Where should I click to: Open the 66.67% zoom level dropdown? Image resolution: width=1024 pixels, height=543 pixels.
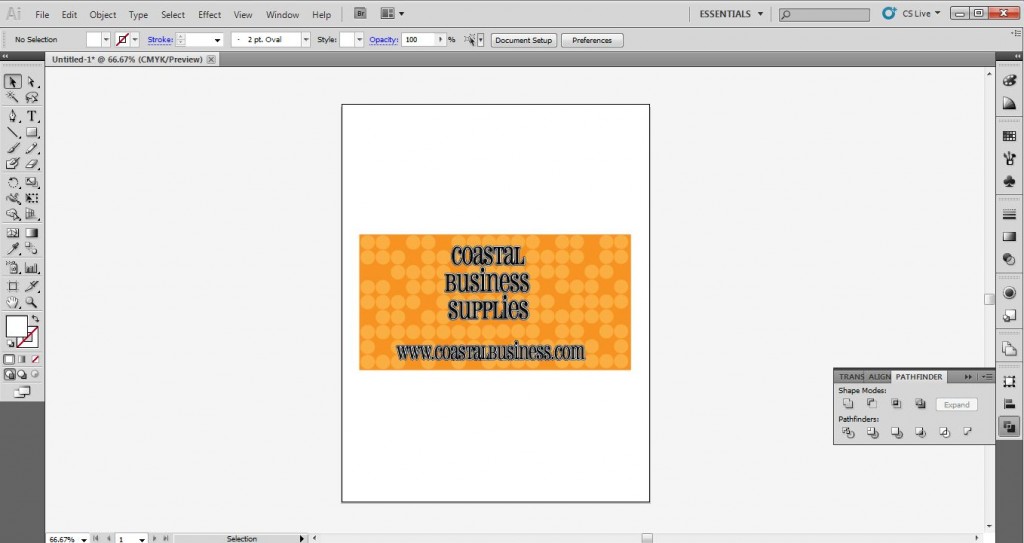click(84, 539)
